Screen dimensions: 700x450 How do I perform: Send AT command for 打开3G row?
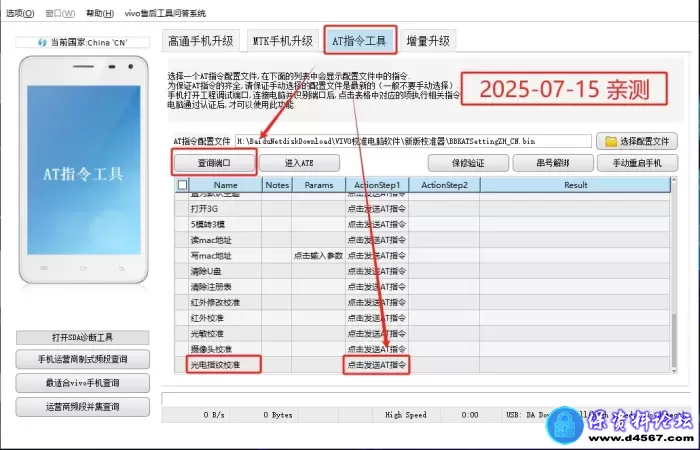coord(377,209)
